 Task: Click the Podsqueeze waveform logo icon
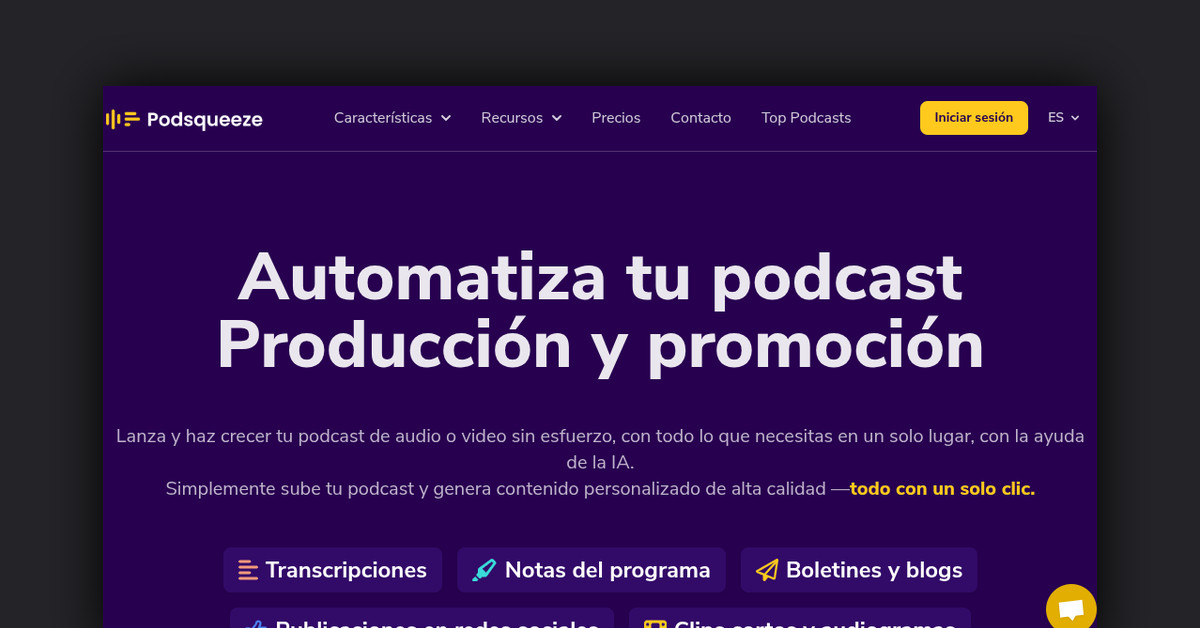click(x=123, y=119)
